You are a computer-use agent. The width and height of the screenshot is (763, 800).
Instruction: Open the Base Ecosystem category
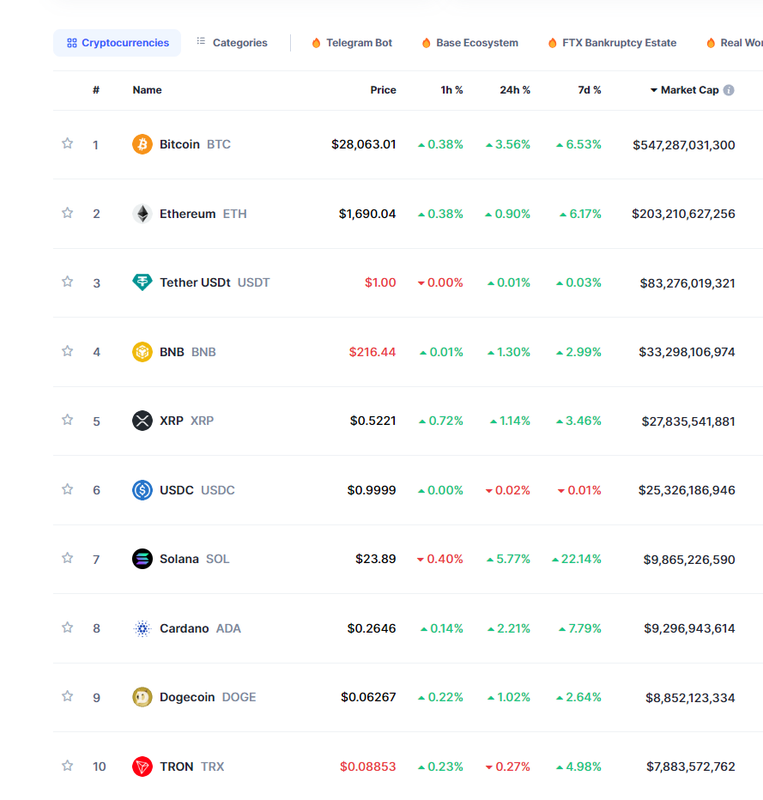coord(470,43)
